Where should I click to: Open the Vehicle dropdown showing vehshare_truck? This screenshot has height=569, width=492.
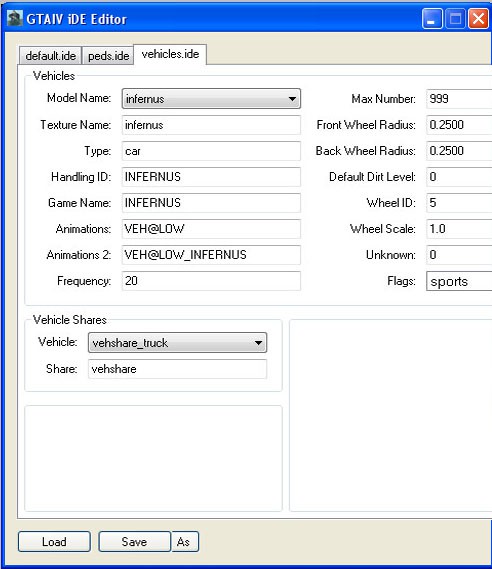[177, 343]
